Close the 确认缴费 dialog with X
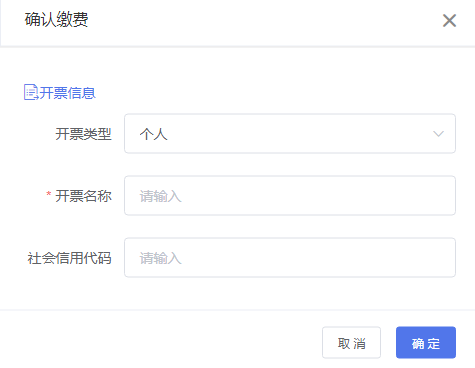Screen dimensions: 475x368 point(449,21)
